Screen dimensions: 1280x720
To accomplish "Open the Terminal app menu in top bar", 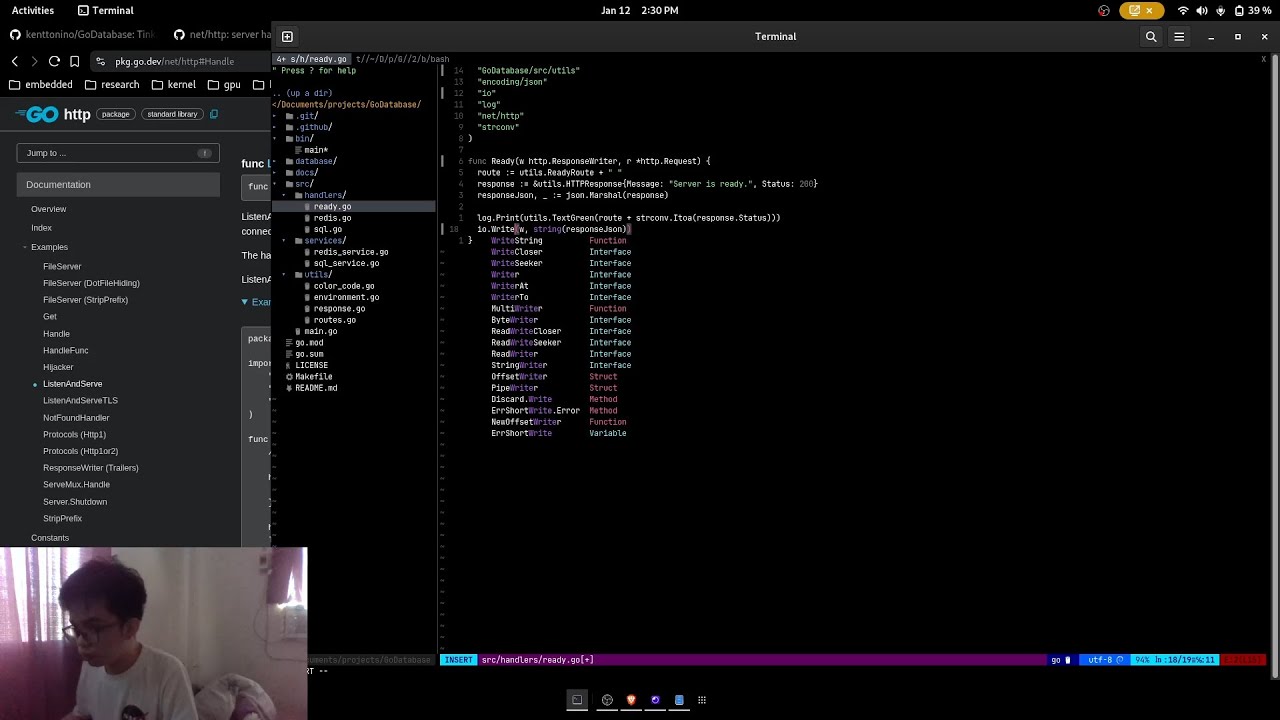I will 105,10.
